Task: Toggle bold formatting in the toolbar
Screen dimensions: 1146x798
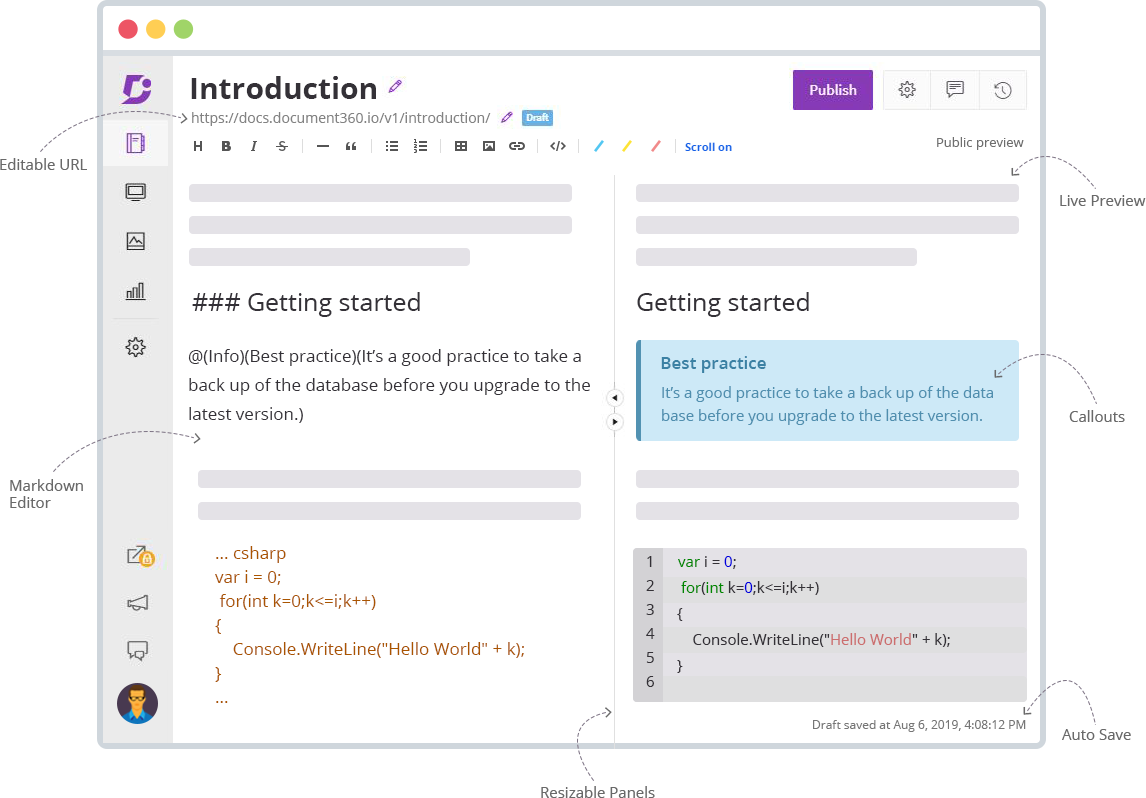Action: (x=226, y=146)
